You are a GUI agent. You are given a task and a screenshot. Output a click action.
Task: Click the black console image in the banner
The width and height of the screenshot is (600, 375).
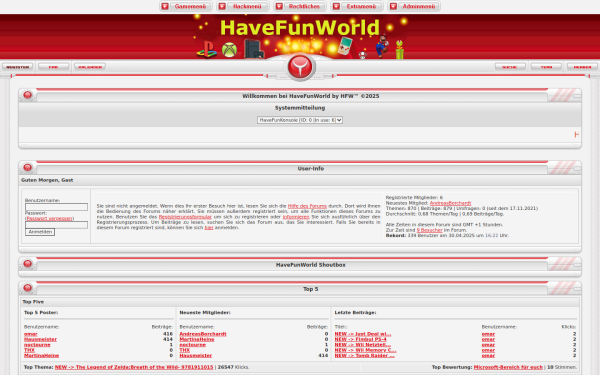253,49
